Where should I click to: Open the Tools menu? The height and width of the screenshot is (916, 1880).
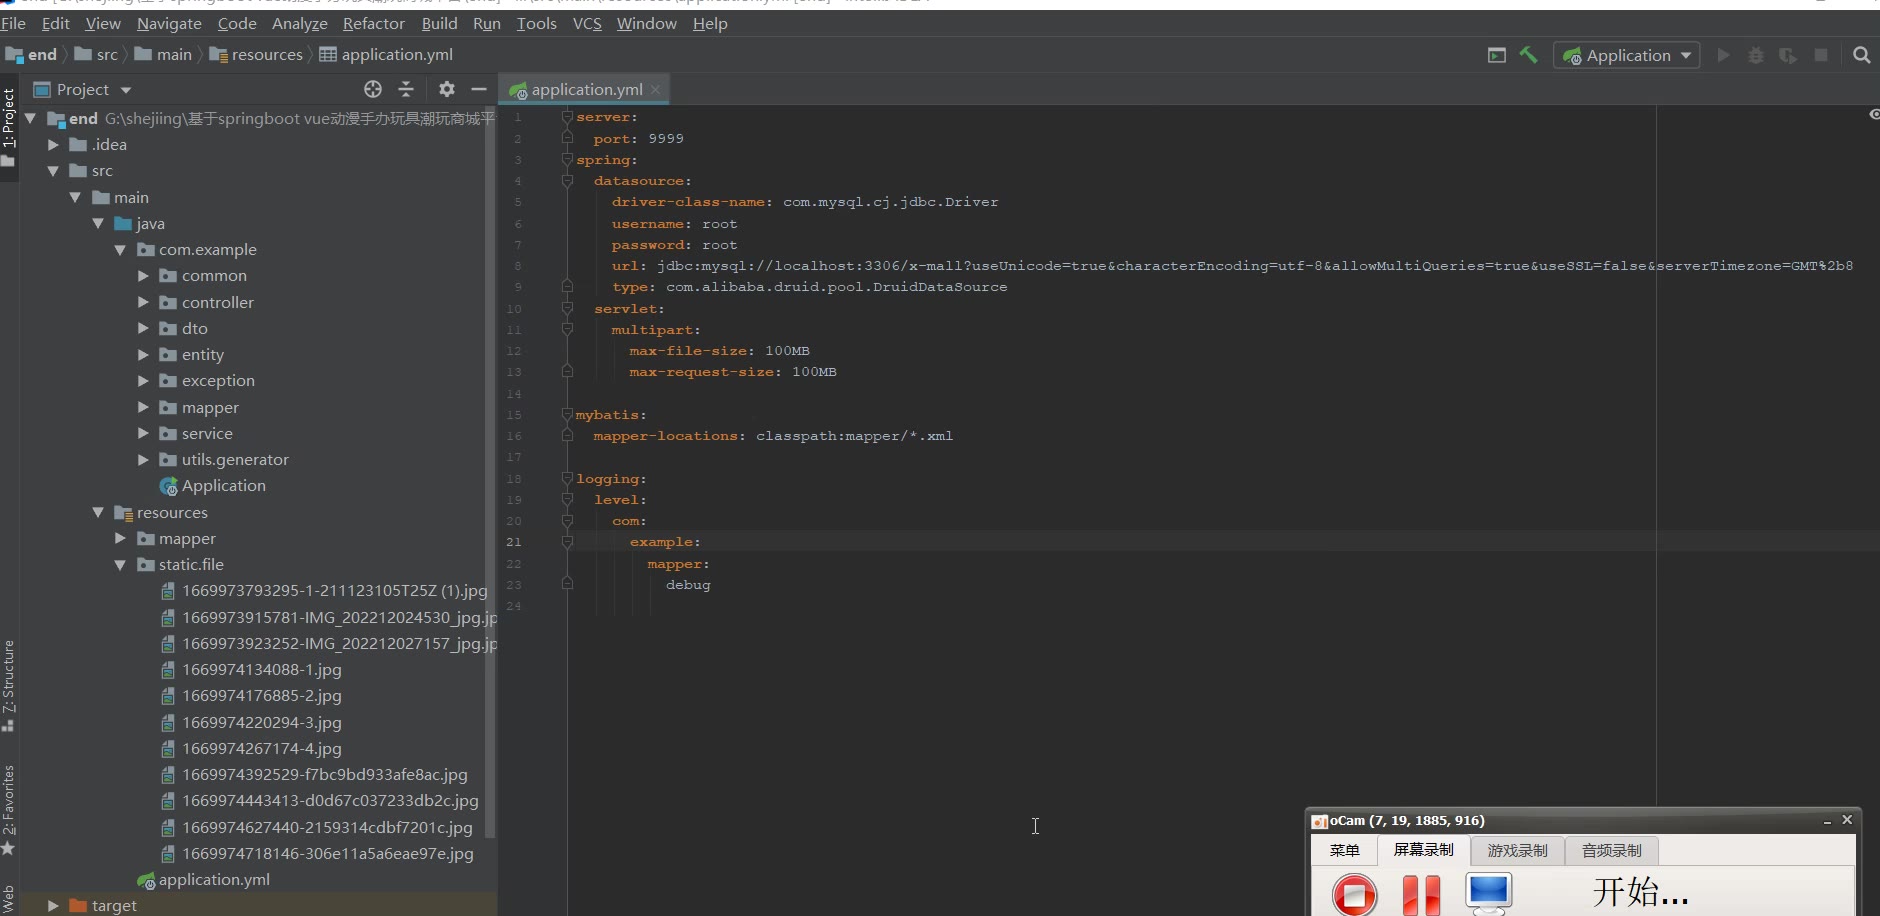pyautogui.click(x=536, y=23)
